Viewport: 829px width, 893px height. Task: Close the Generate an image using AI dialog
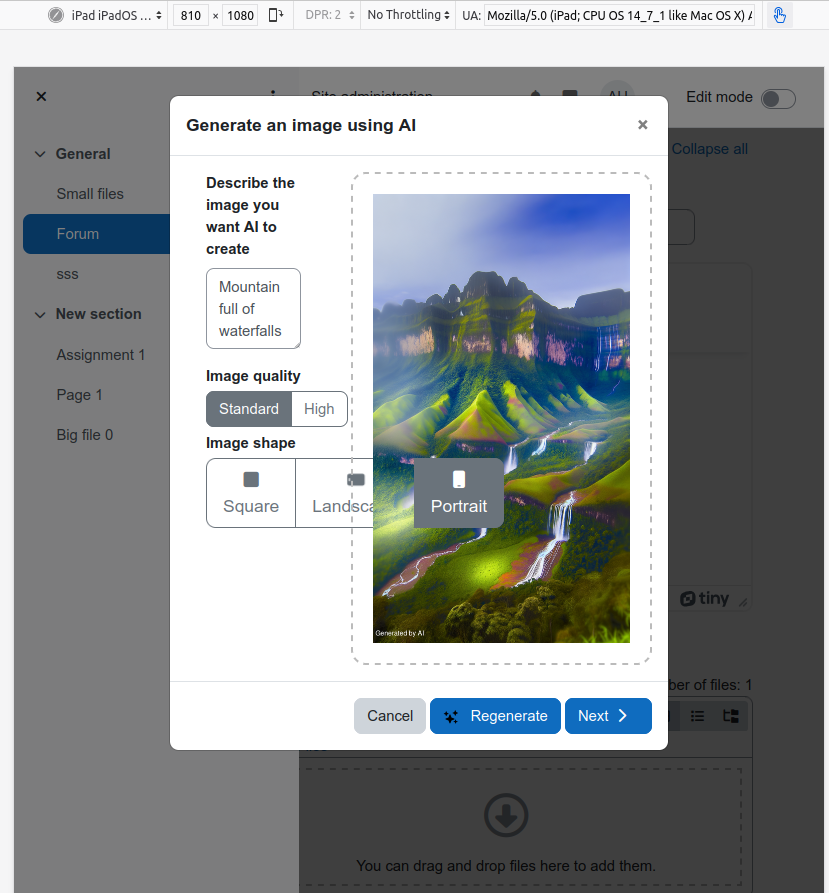point(642,125)
